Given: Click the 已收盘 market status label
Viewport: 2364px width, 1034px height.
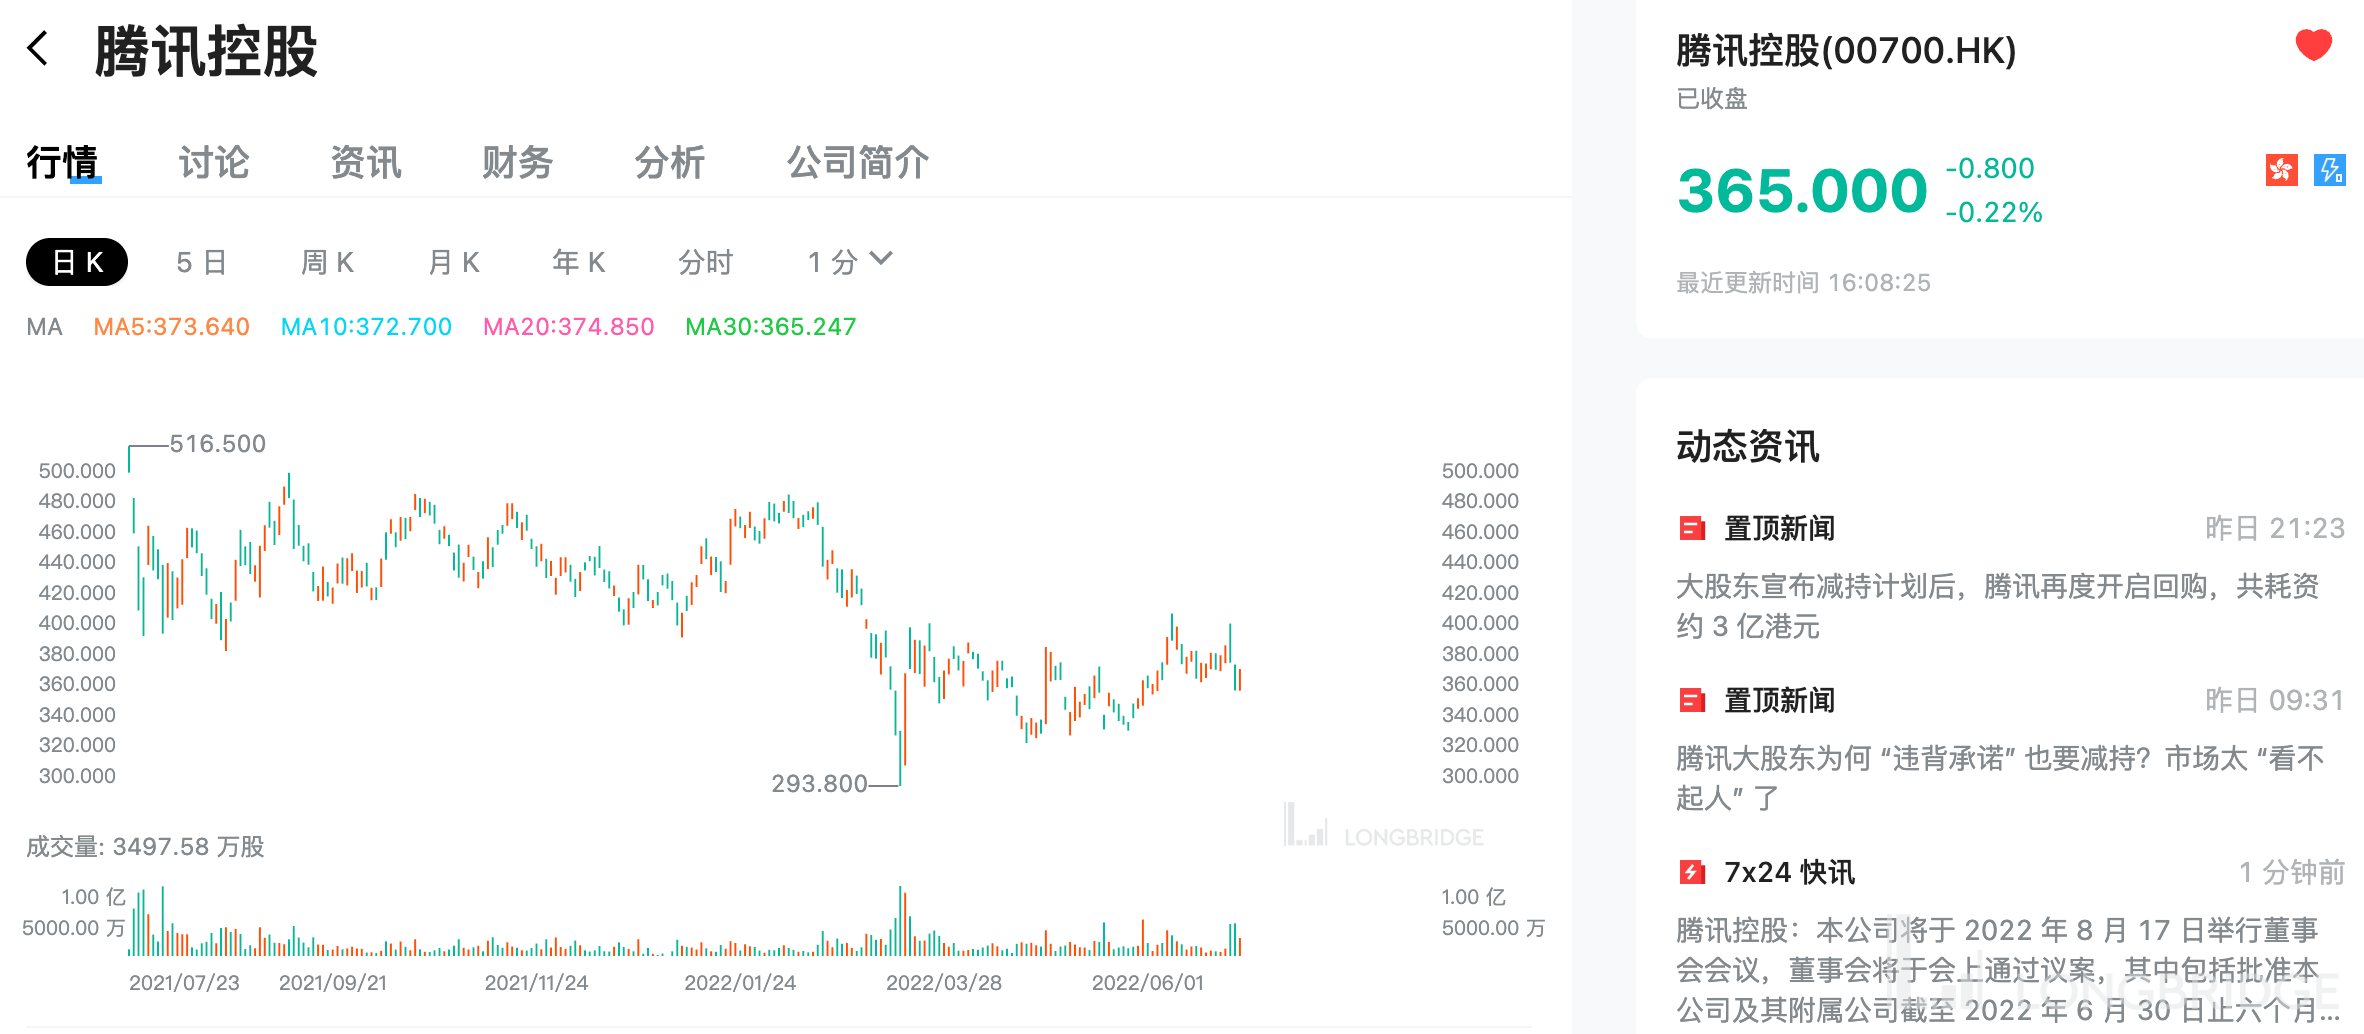Looking at the screenshot, I should click(x=1712, y=99).
